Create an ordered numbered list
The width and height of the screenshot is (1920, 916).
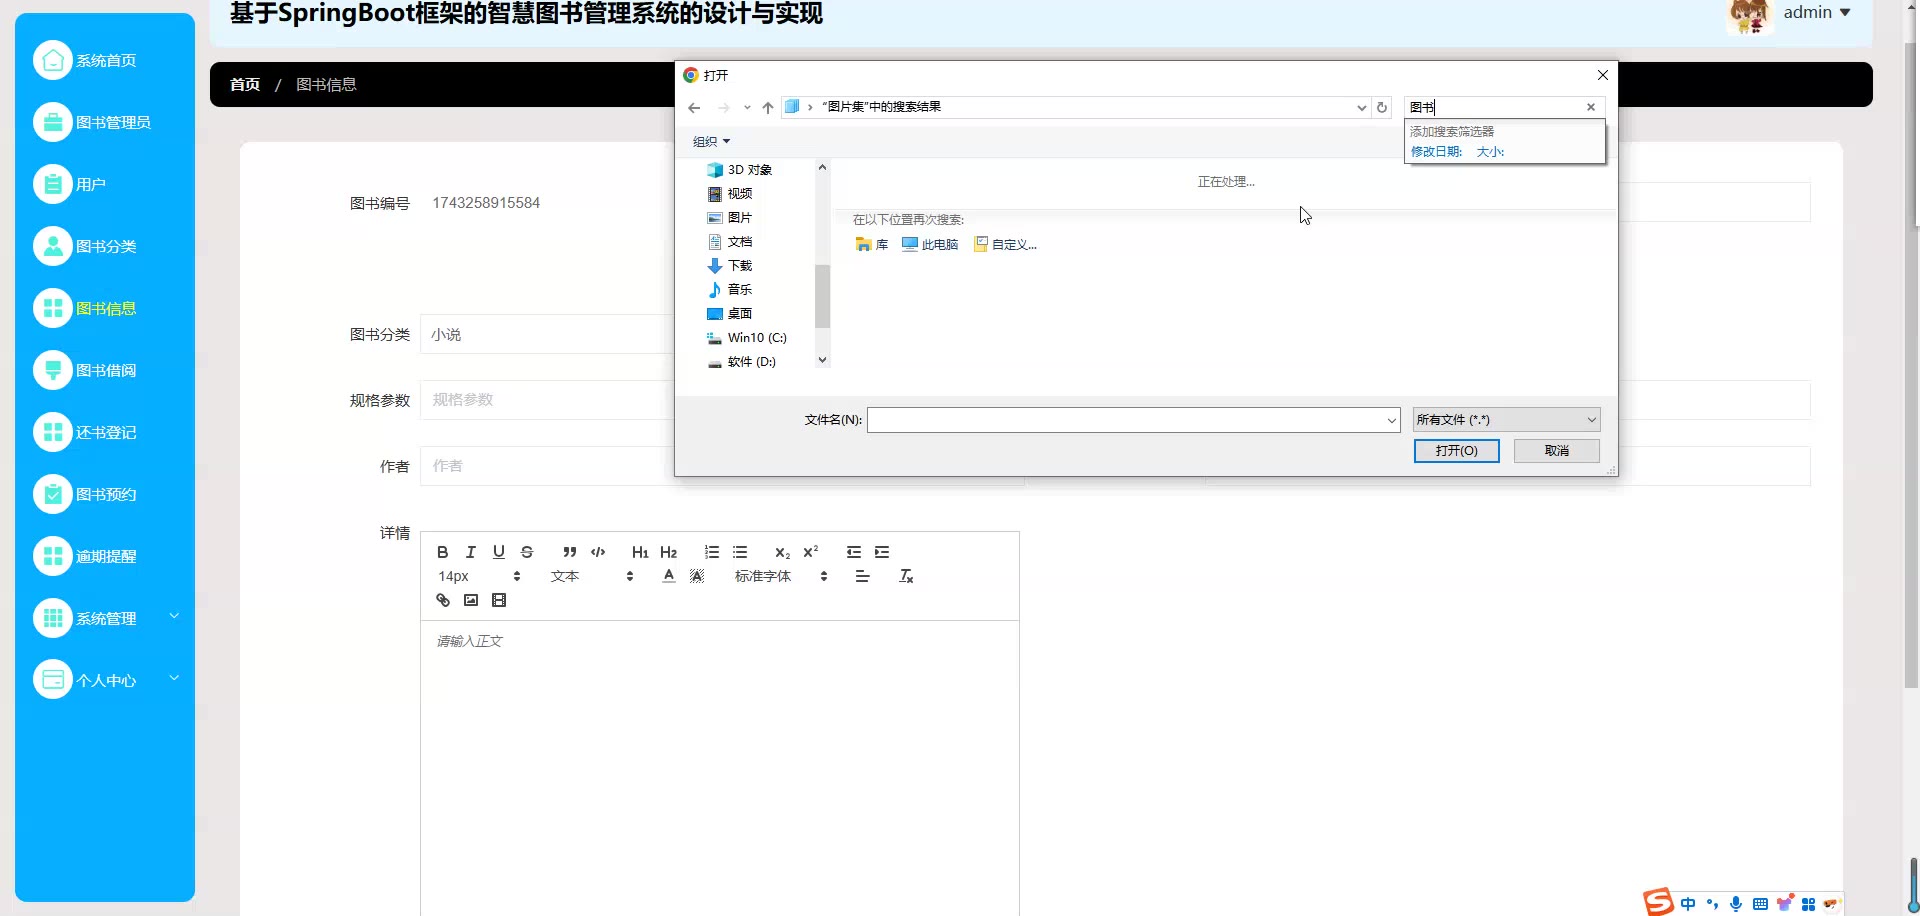[712, 552]
